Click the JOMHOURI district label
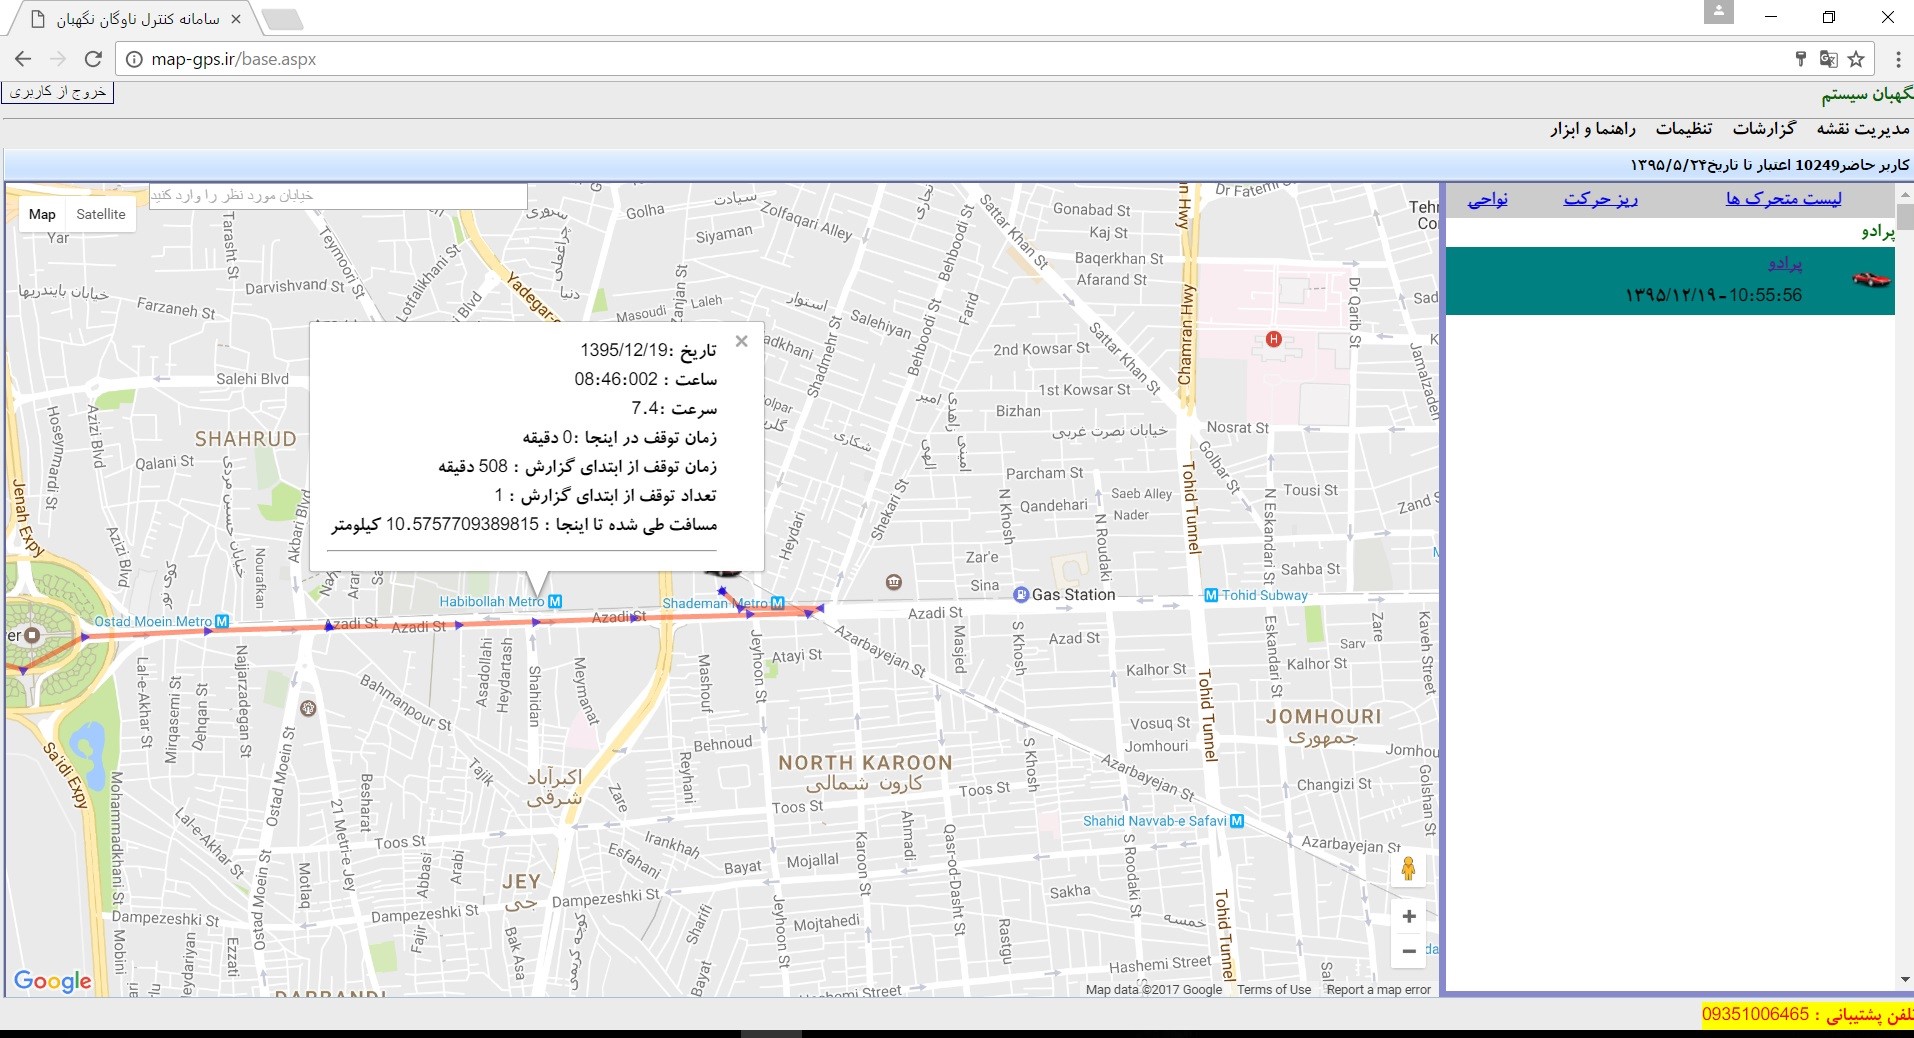 pos(1323,717)
